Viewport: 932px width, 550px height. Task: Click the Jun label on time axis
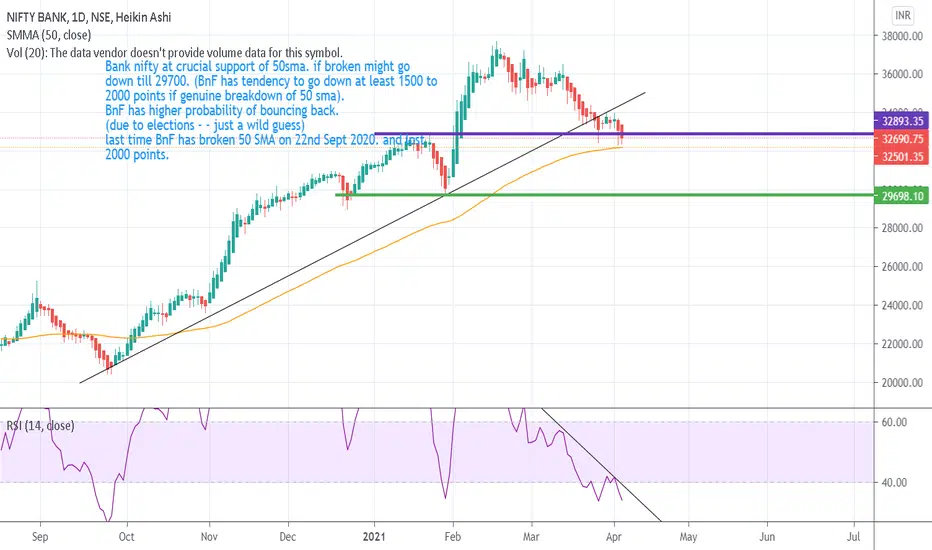767,537
